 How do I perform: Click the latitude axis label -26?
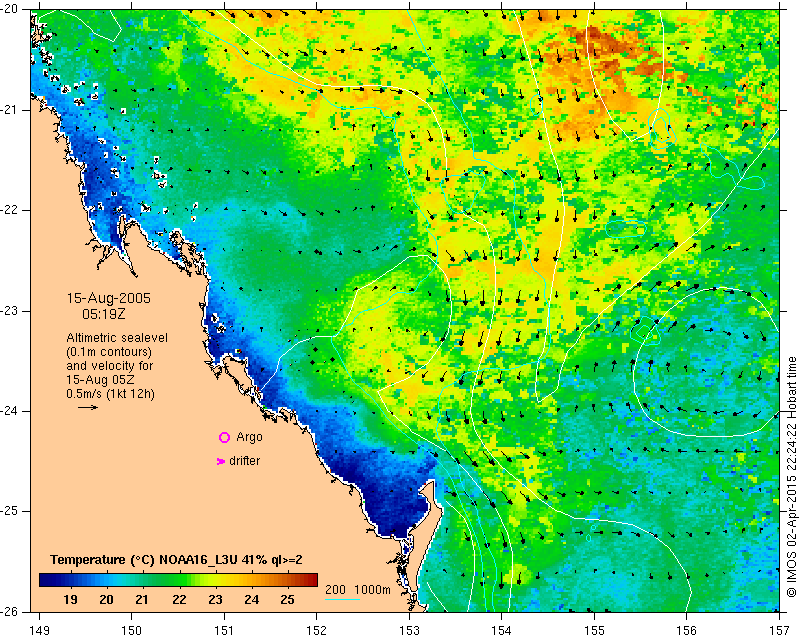10,611
